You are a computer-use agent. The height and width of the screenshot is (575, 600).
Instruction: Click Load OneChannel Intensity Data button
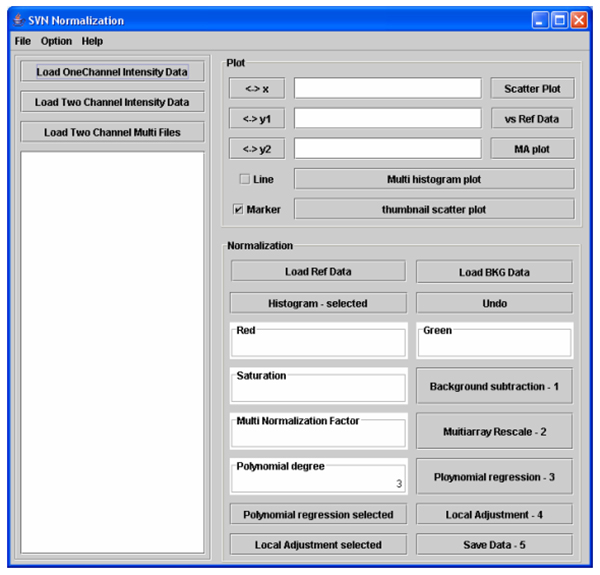click(x=112, y=72)
